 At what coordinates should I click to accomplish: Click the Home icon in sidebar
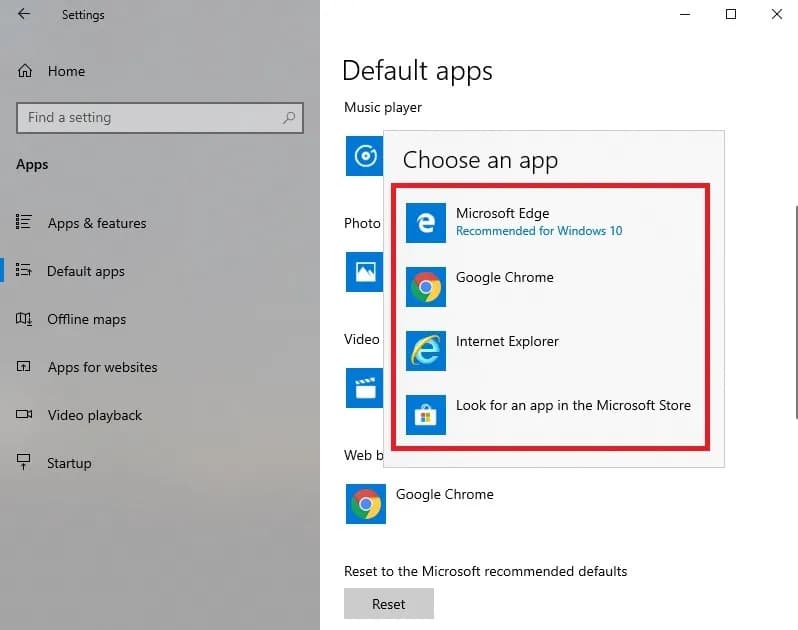pyautogui.click(x=26, y=72)
